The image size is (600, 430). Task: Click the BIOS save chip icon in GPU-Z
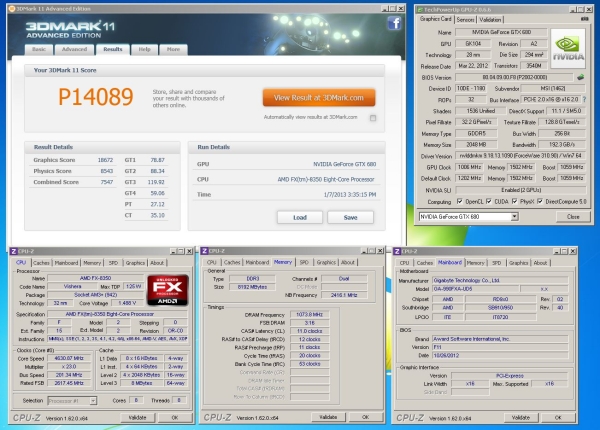coord(580,77)
